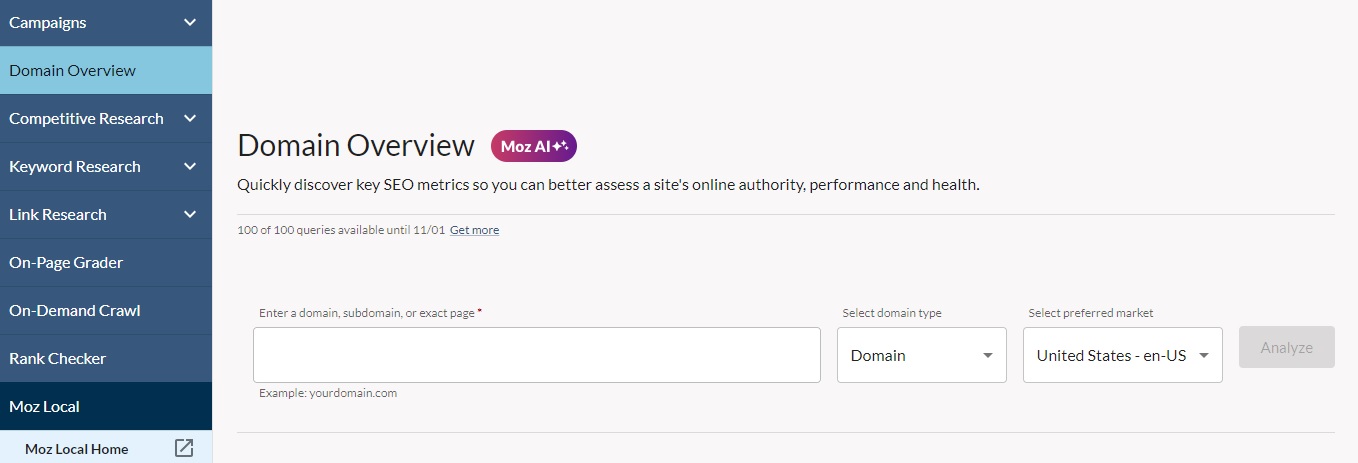Select Domain Overview in sidebar
This screenshot has width=1358, height=463.
tap(106, 70)
